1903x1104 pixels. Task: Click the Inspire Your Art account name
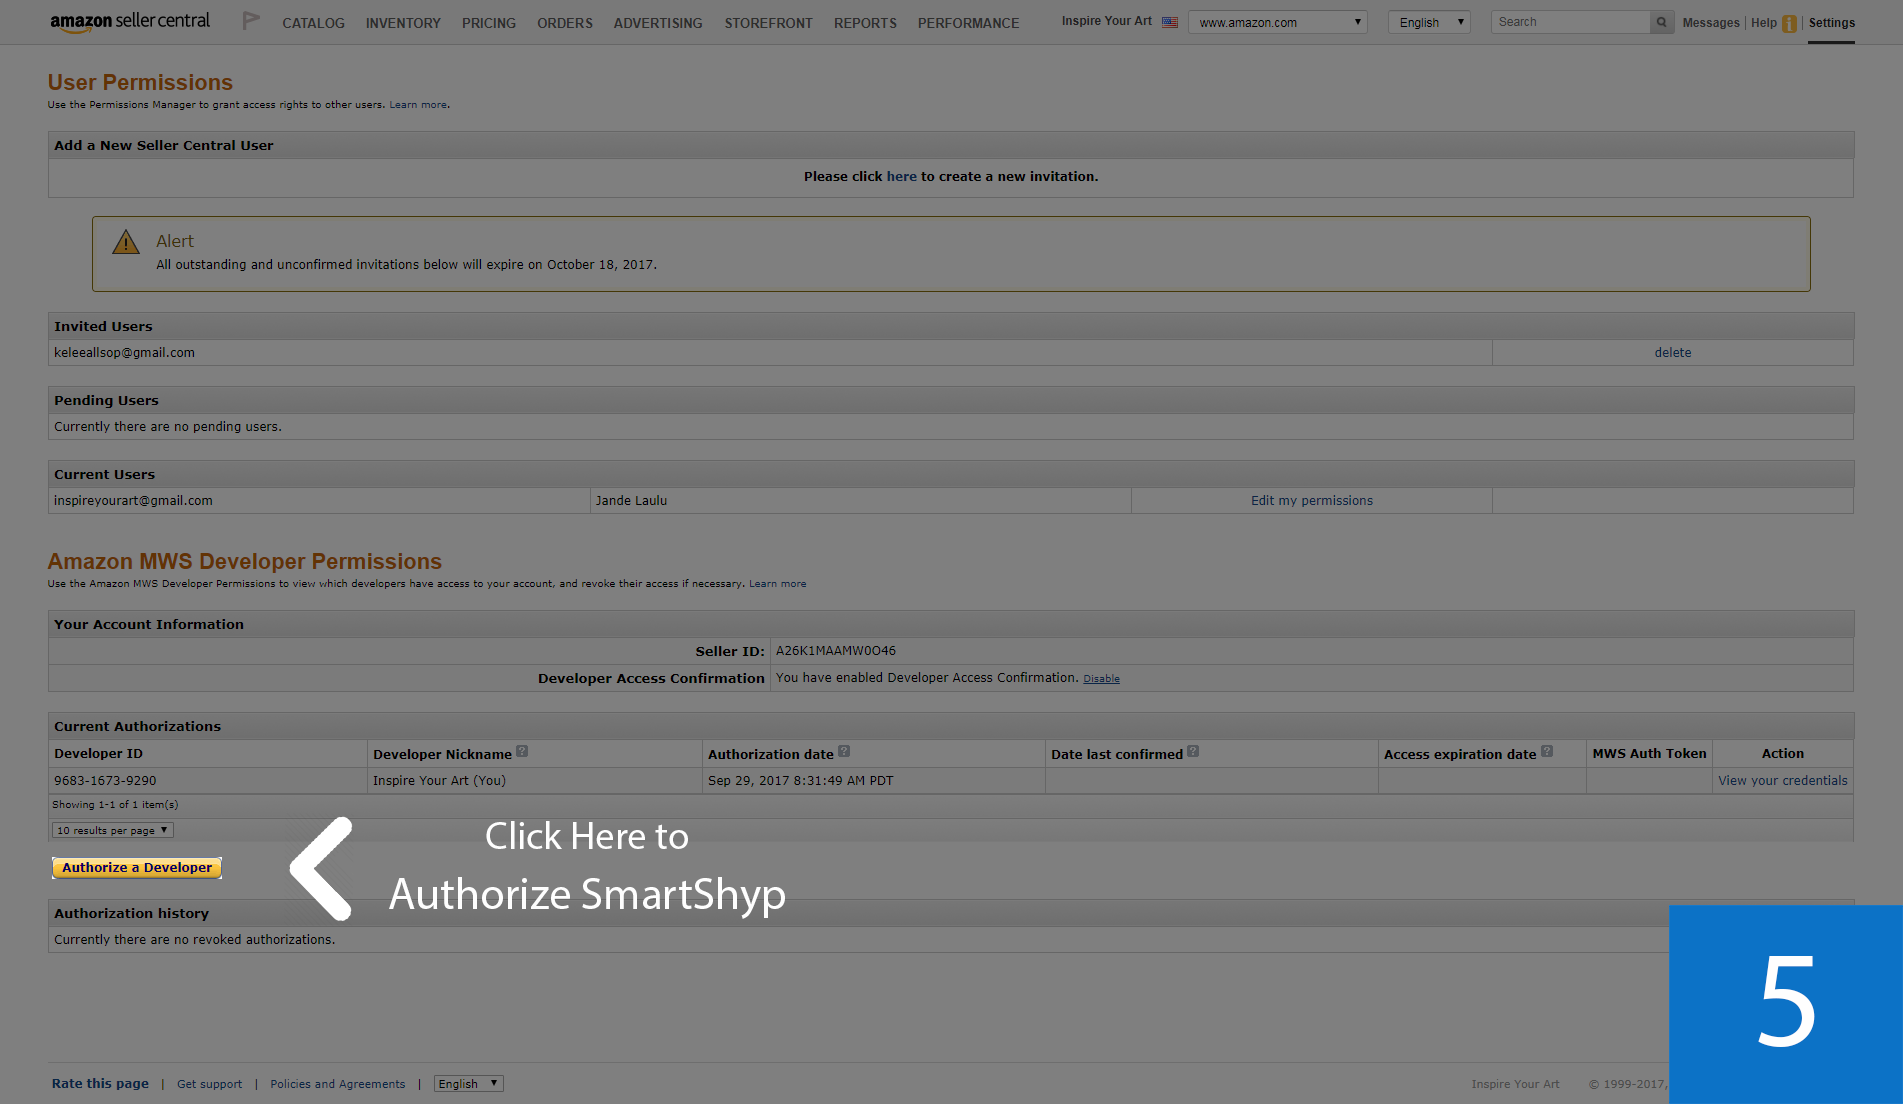[x=1106, y=21]
